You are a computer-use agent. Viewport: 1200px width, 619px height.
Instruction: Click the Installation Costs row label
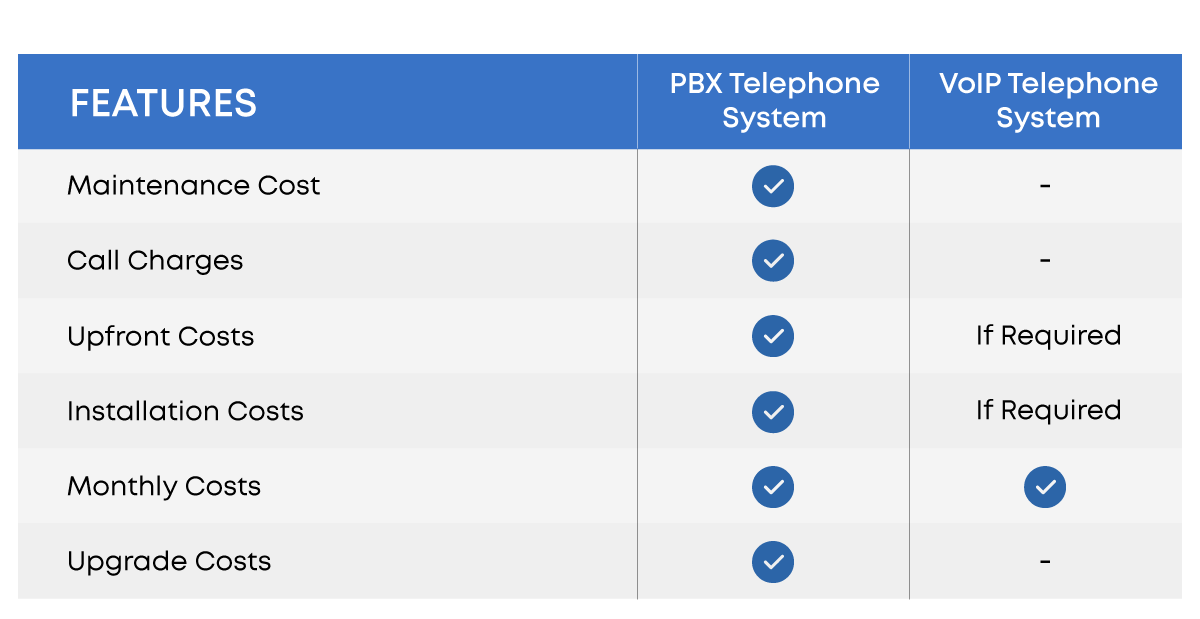185,411
